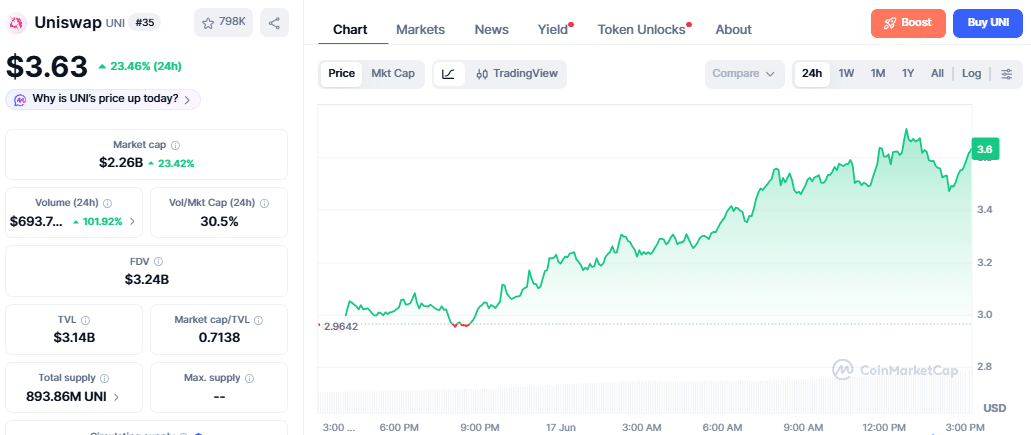The width and height of the screenshot is (1031, 435).
Task: Open the Token Unlocks tab
Action: [642, 30]
